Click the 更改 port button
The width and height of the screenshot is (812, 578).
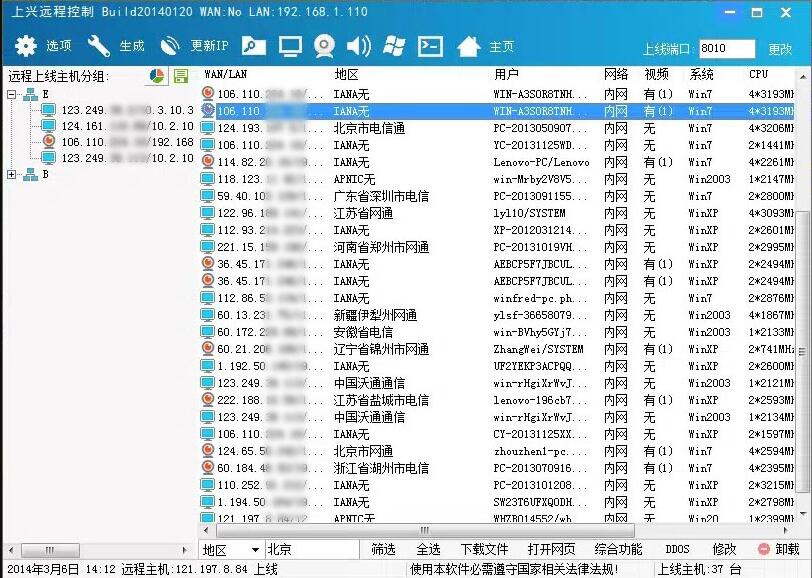pyautogui.click(x=780, y=49)
